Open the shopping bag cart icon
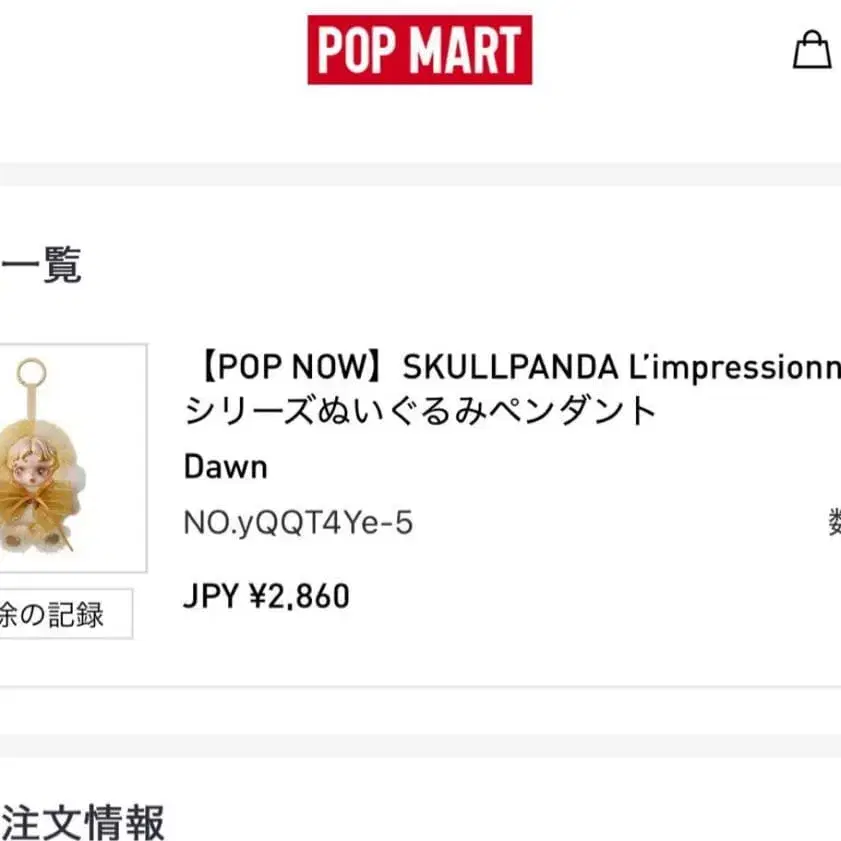The height and width of the screenshot is (841, 841). [812, 49]
